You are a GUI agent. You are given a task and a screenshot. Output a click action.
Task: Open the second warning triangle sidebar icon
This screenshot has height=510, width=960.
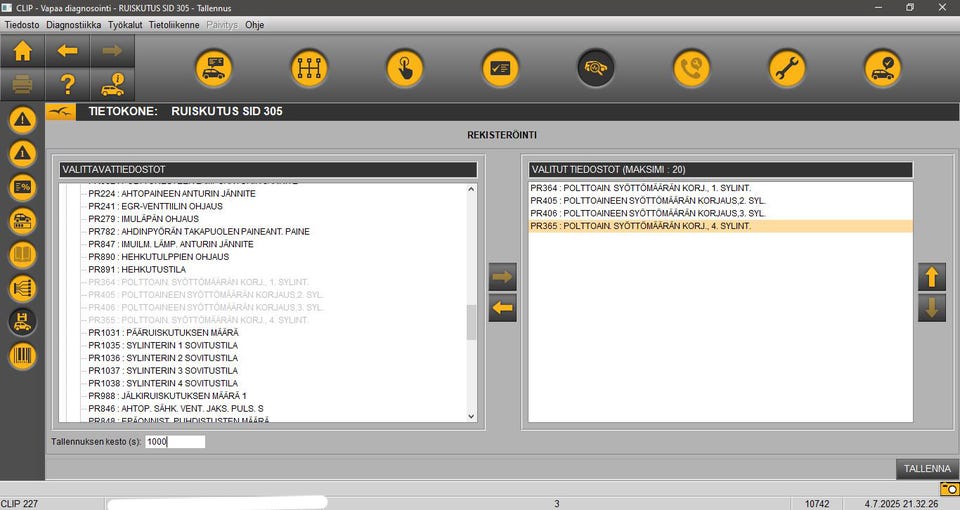tap(23, 153)
